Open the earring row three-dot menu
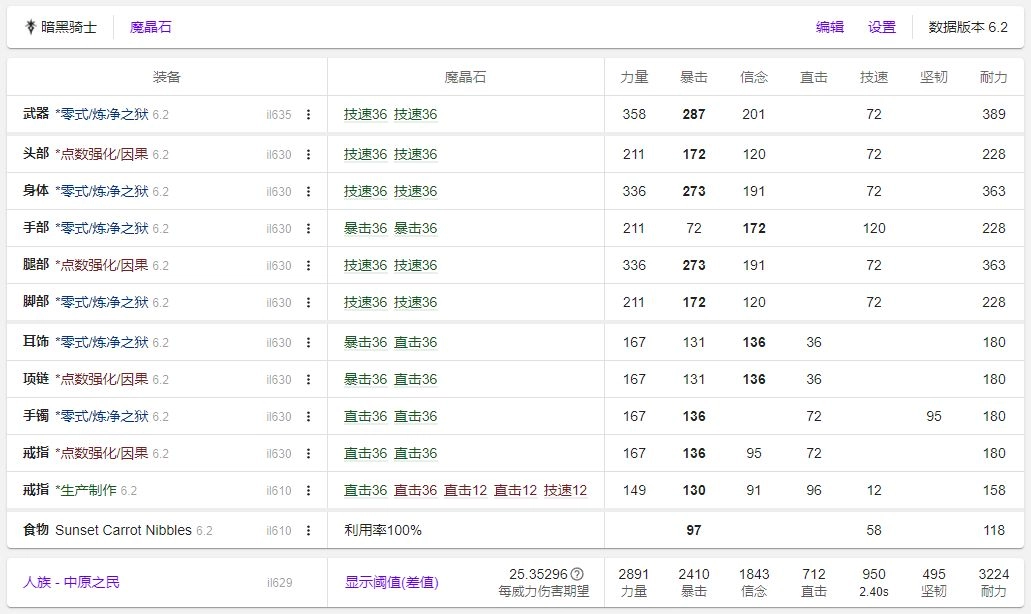1031x614 pixels. (x=308, y=343)
